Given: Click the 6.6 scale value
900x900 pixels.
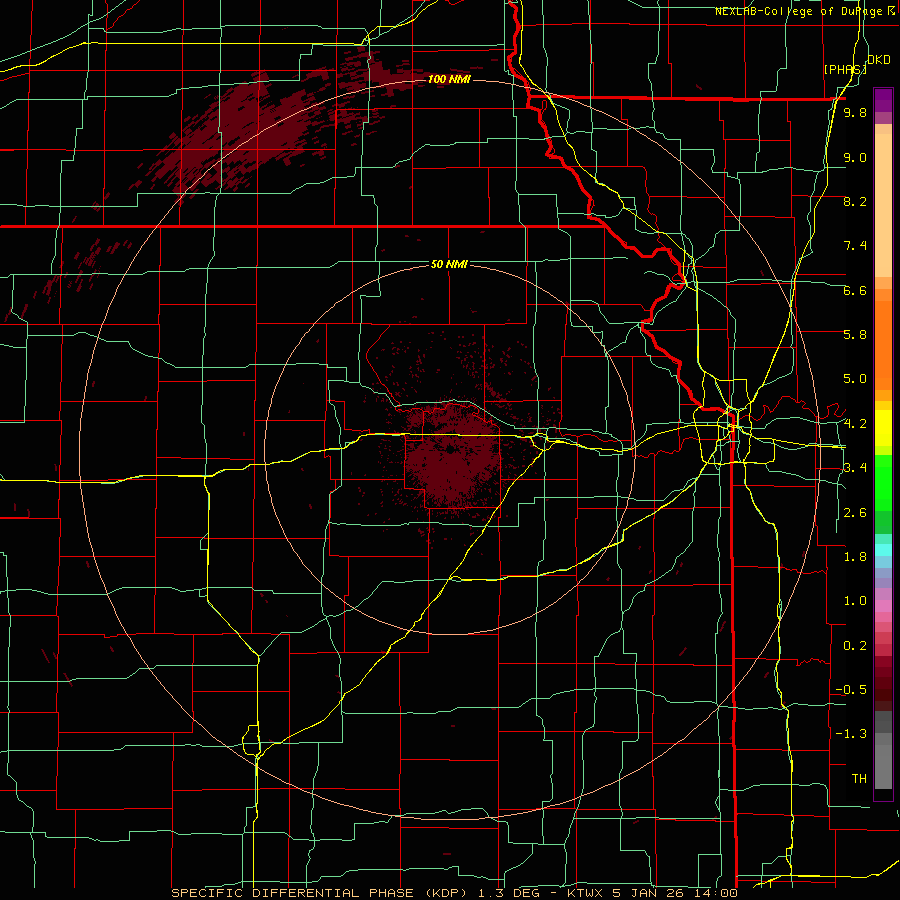Looking at the screenshot, I should pos(855,290).
